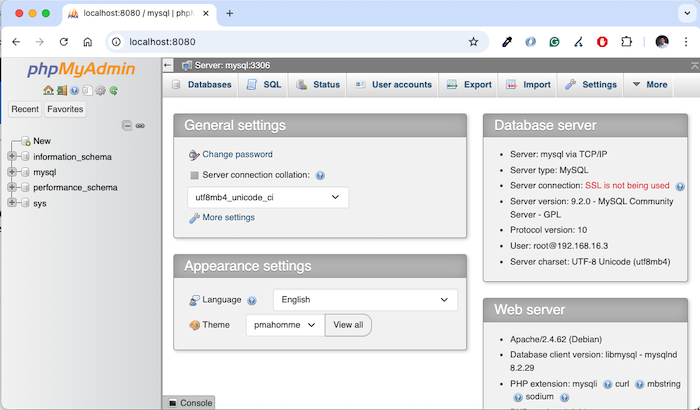The height and width of the screenshot is (410, 700).
Task: Click the browser home button
Action: click(88, 42)
